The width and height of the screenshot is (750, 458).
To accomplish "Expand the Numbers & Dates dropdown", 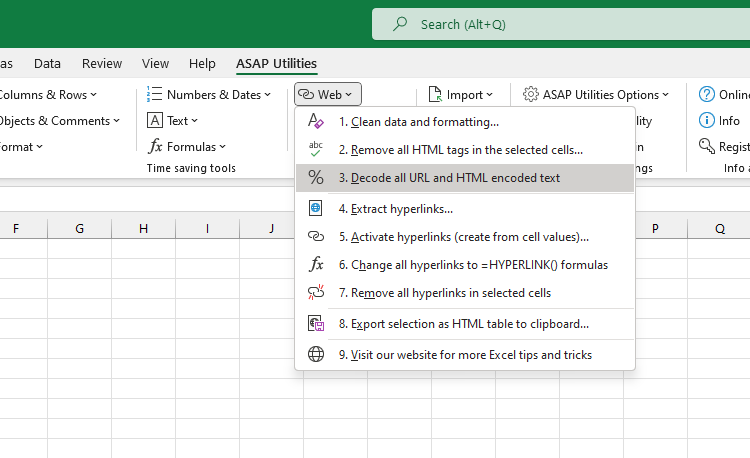I will (x=209, y=94).
